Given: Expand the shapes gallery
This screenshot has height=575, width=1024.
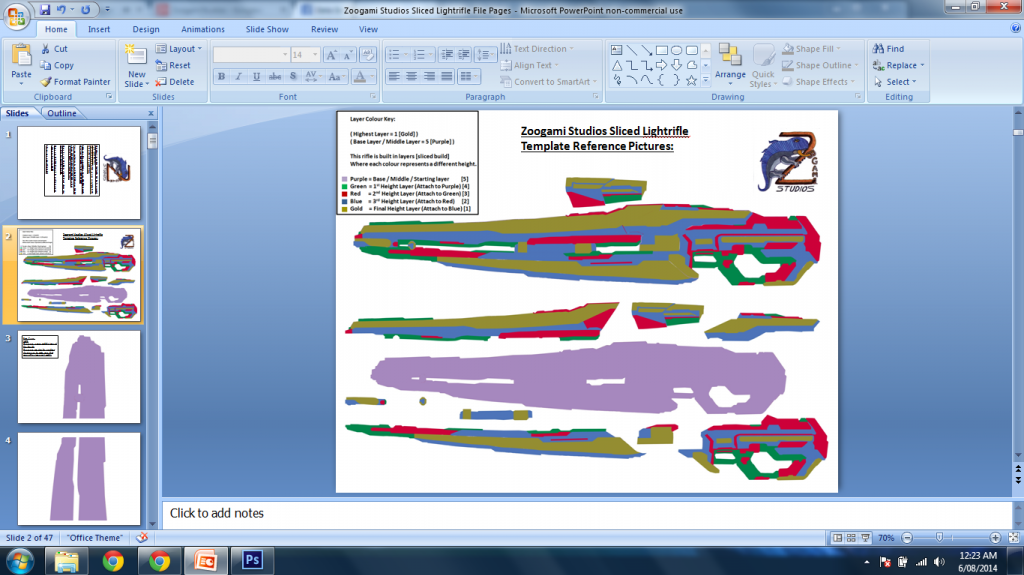Looking at the screenshot, I should coord(705,80).
